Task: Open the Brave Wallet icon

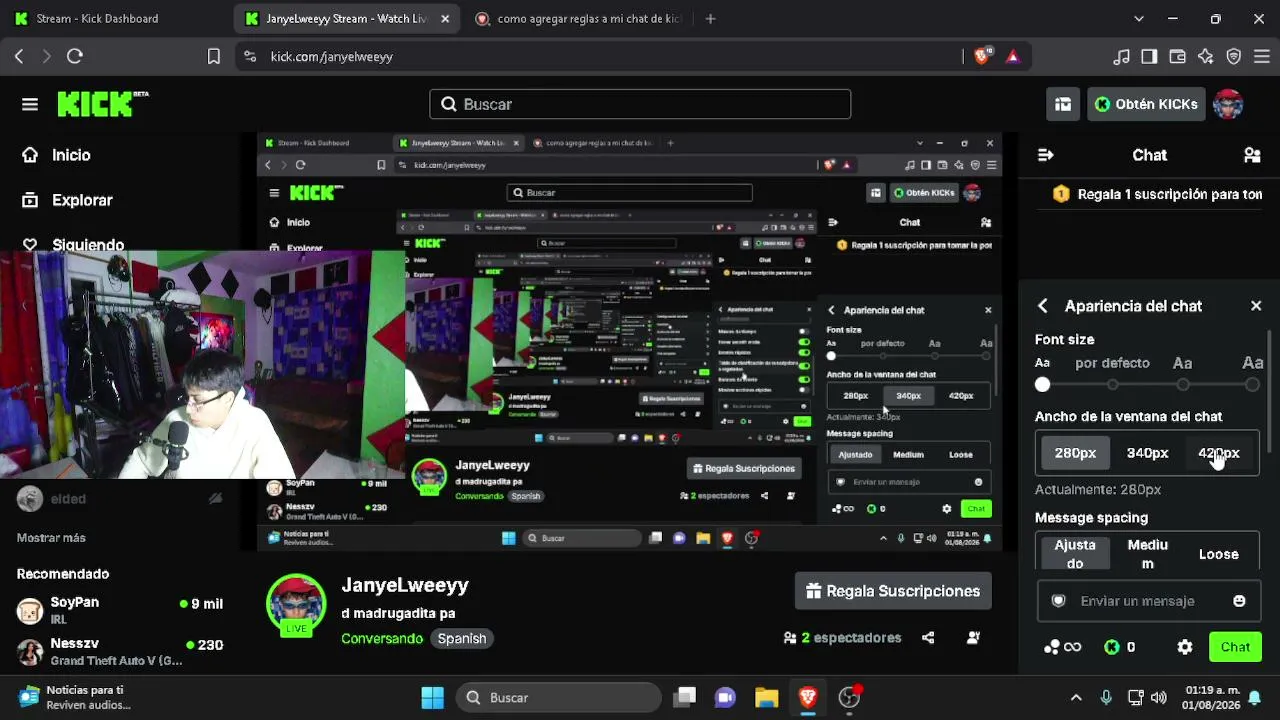Action: 1178,57
